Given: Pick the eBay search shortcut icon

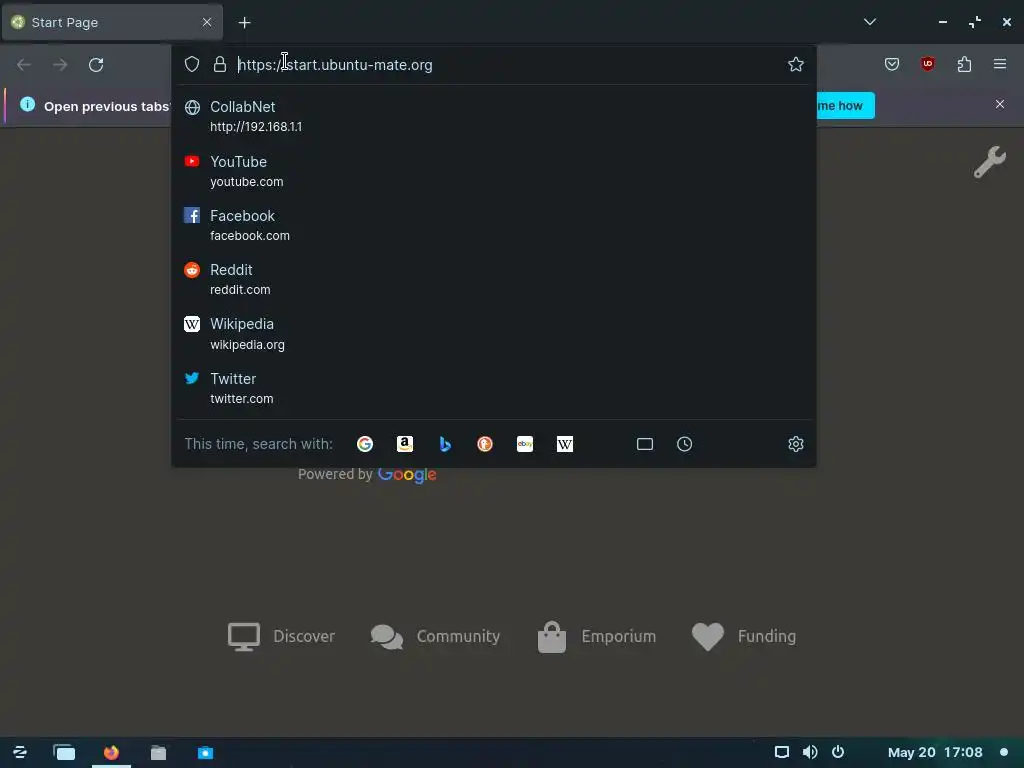Looking at the screenshot, I should 525,444.
